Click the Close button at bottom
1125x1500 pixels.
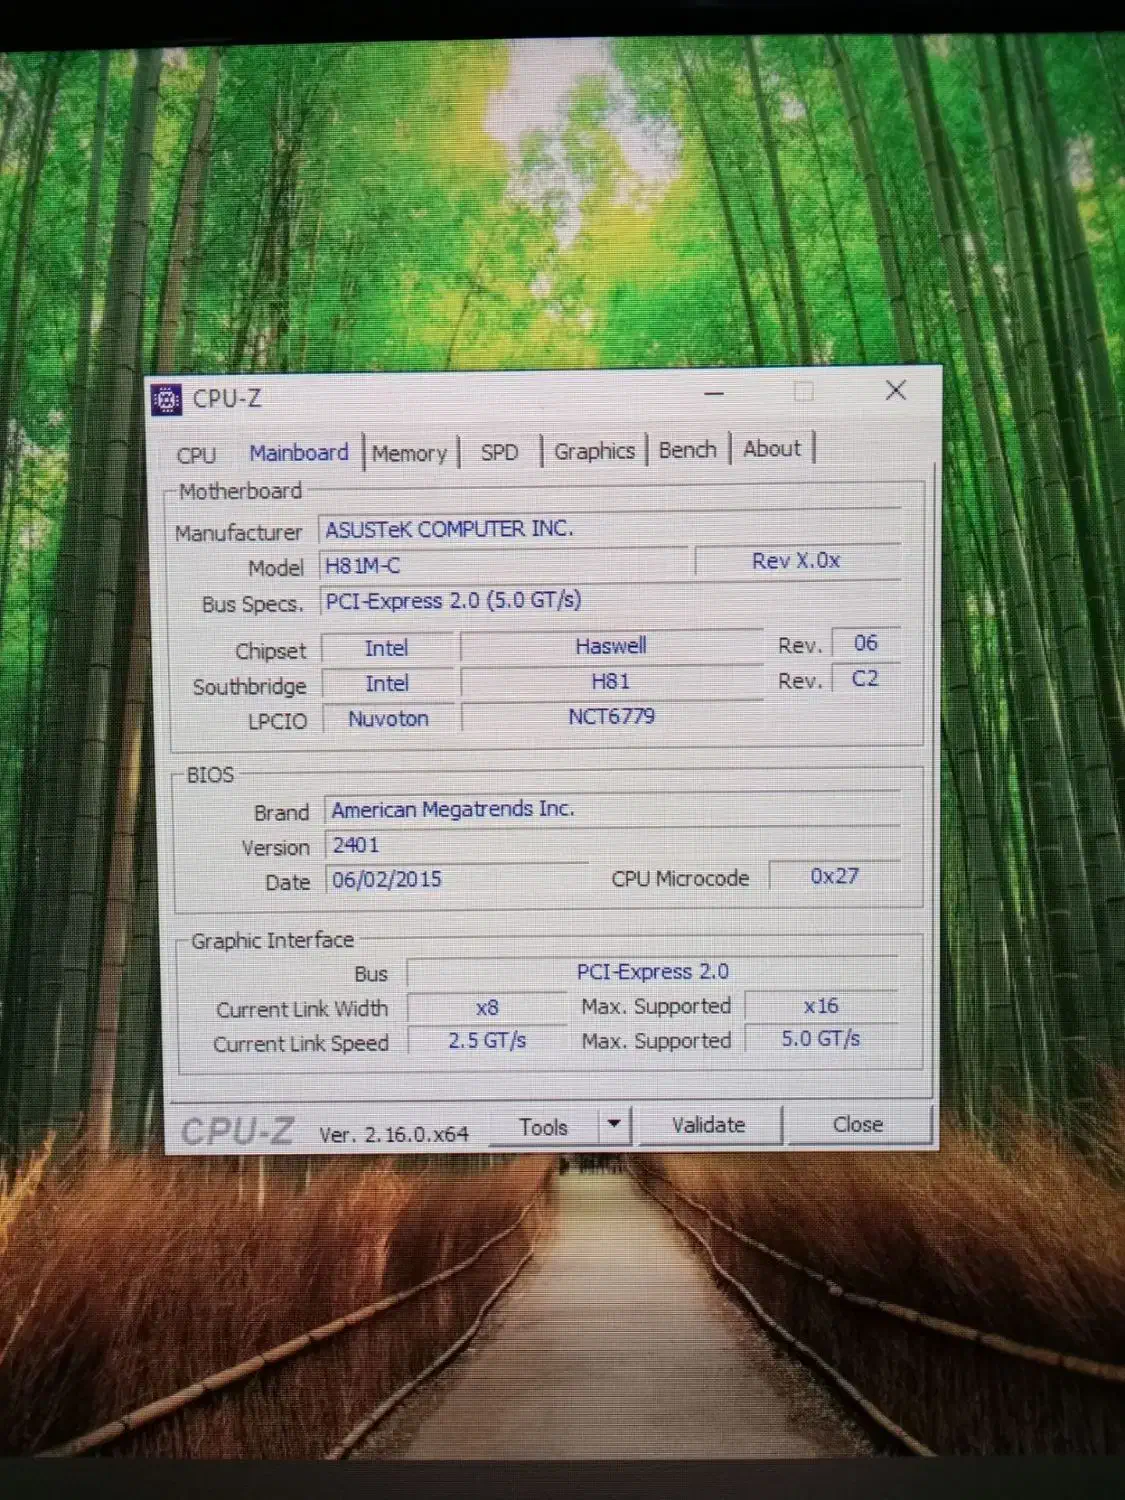(x=858, y=1124)
